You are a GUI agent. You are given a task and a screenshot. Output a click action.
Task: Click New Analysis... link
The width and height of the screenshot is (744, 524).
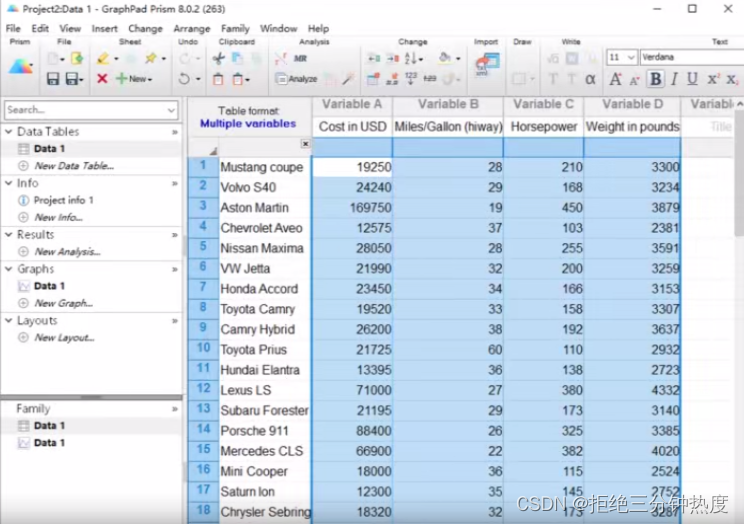(x=67, y=252)
